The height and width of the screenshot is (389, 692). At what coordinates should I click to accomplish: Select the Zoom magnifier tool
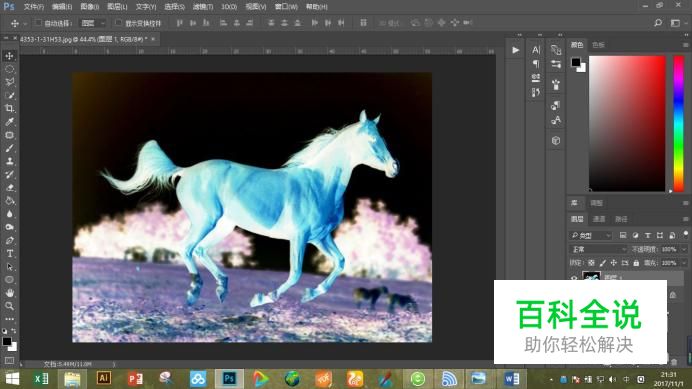point(9,306)
